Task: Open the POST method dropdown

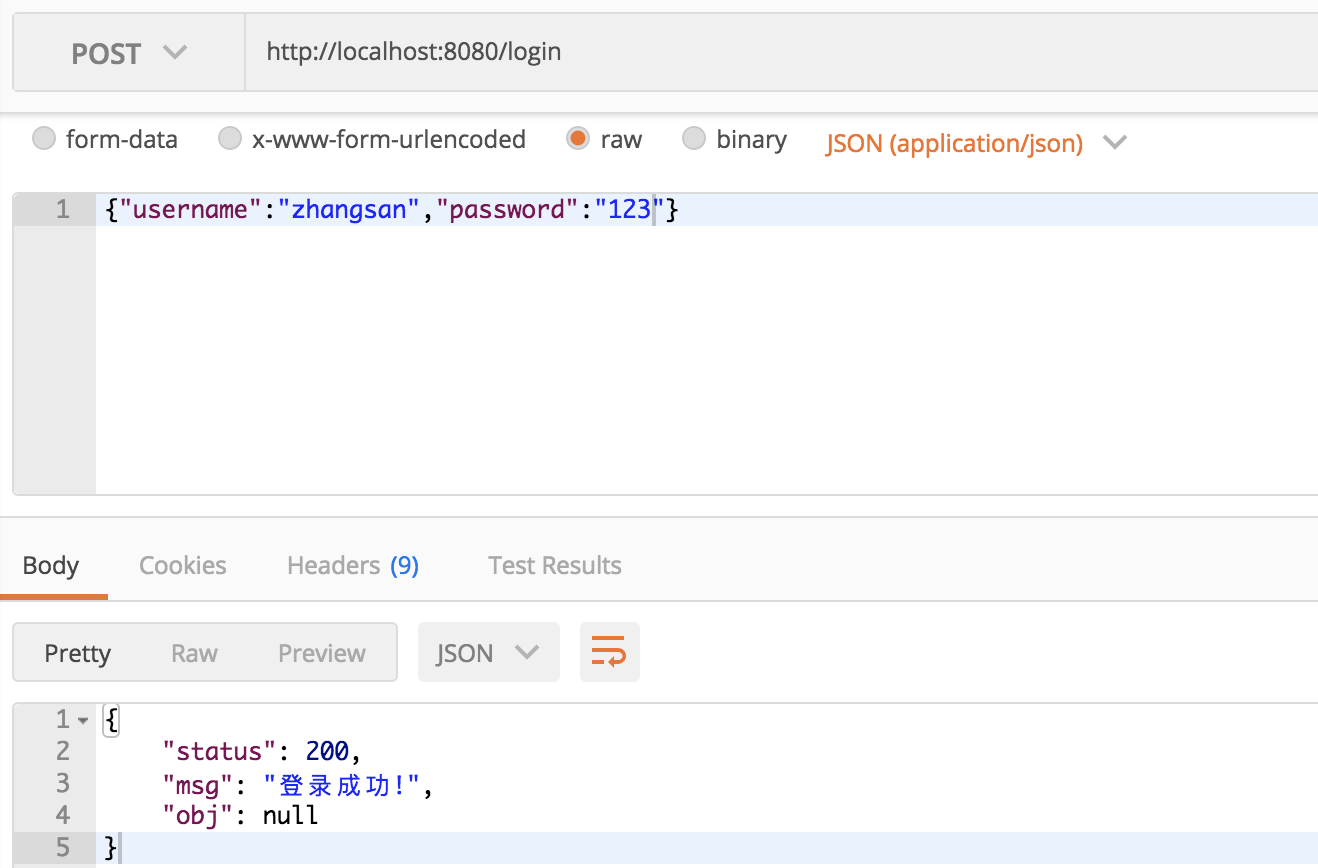Action: [x=128, y=52]
